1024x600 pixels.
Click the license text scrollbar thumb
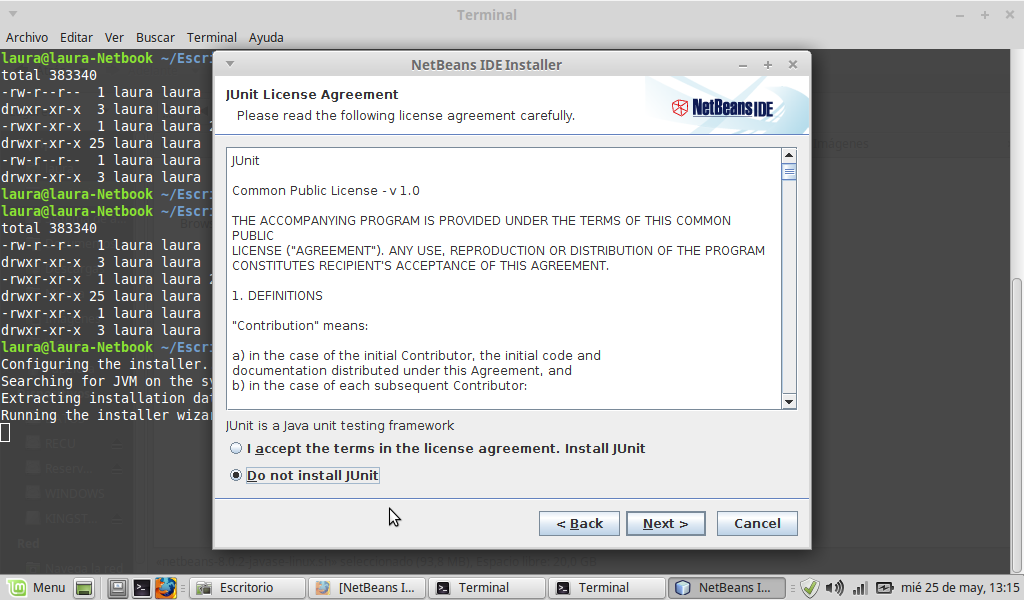click(x=789, y=172)
